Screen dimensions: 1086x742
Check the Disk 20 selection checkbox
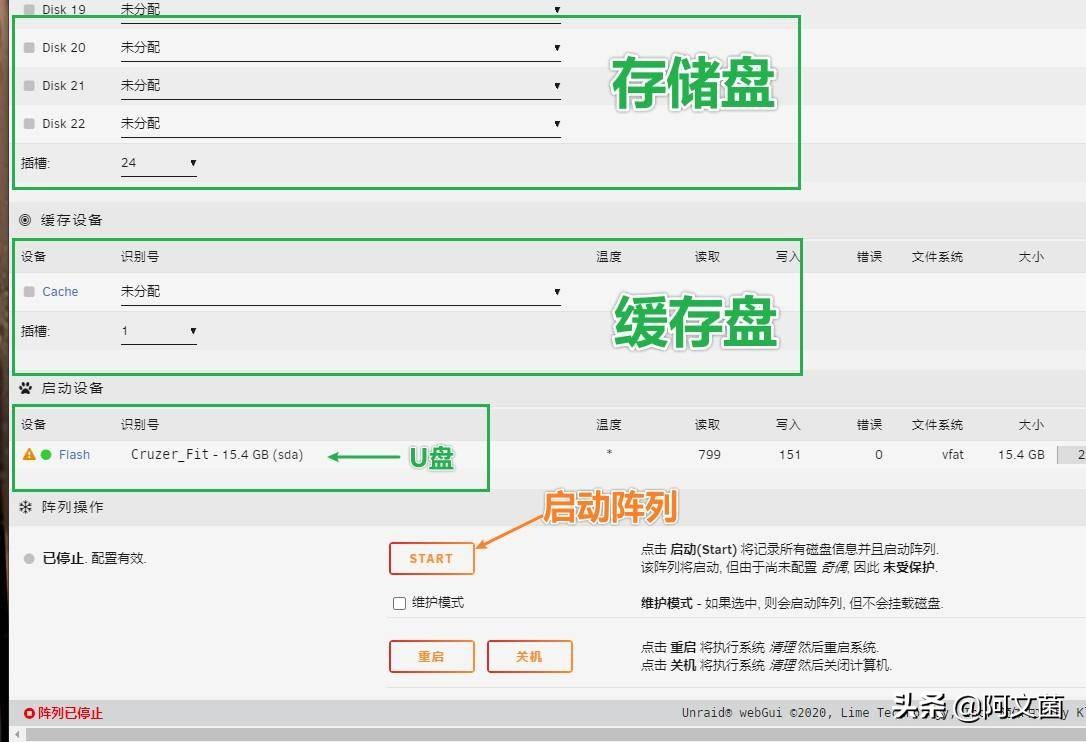point(28,45)
